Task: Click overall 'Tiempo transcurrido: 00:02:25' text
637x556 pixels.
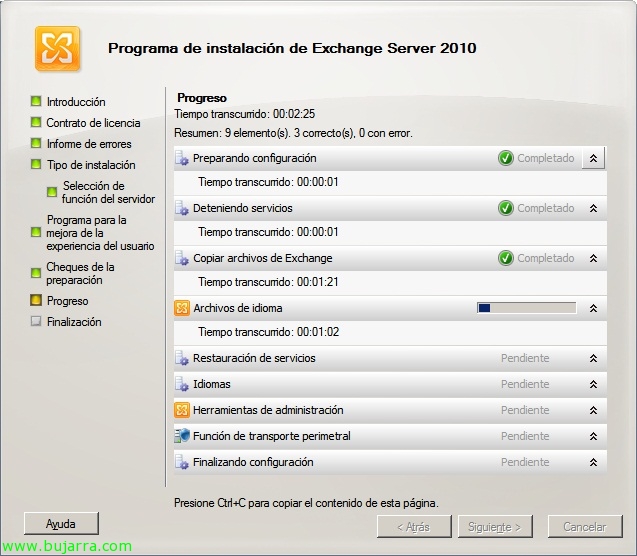Action: pos(245,114)
